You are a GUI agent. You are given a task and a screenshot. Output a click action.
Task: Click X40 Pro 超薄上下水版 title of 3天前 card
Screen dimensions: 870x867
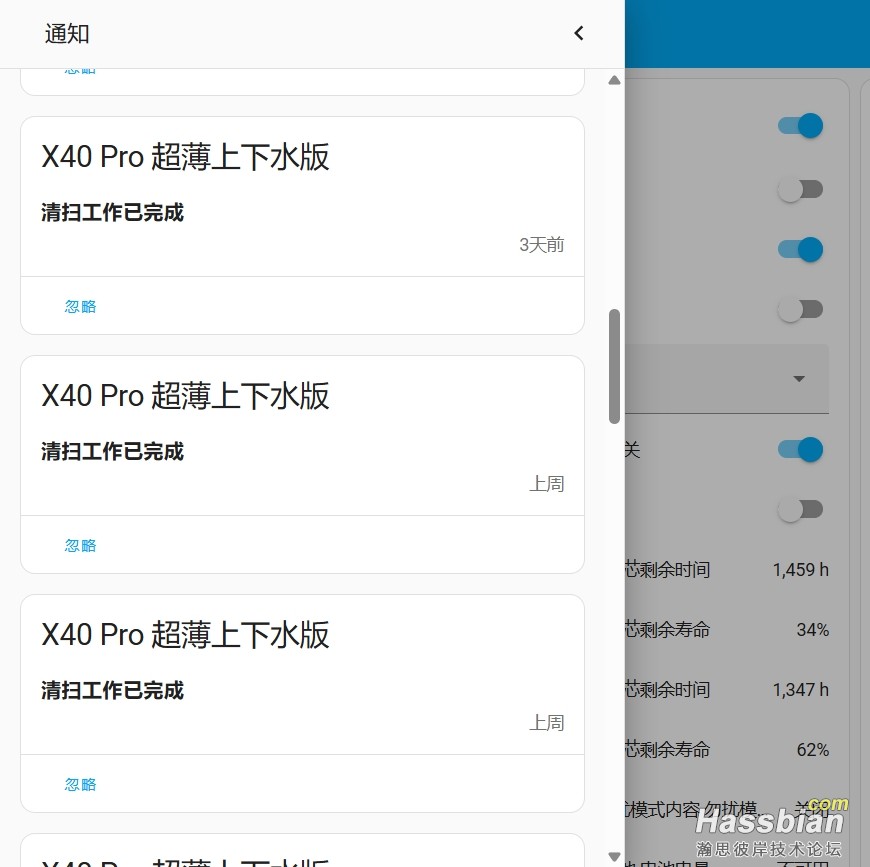(x=185, y=156)
